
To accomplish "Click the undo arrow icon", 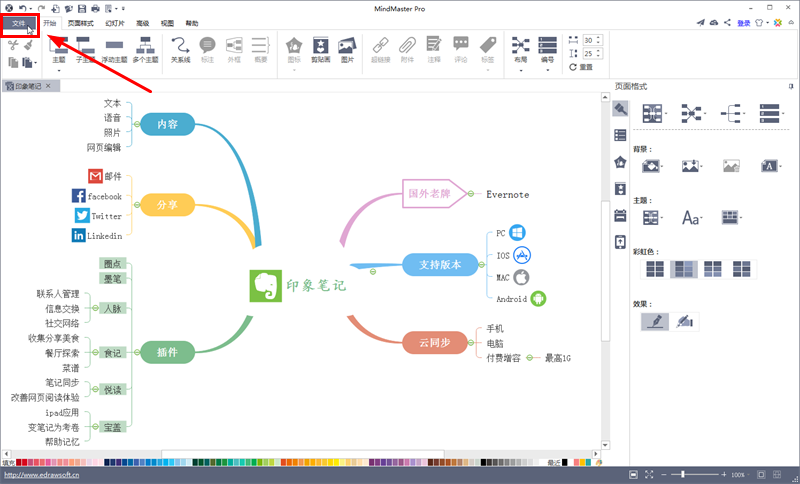I will pos(22,9).
